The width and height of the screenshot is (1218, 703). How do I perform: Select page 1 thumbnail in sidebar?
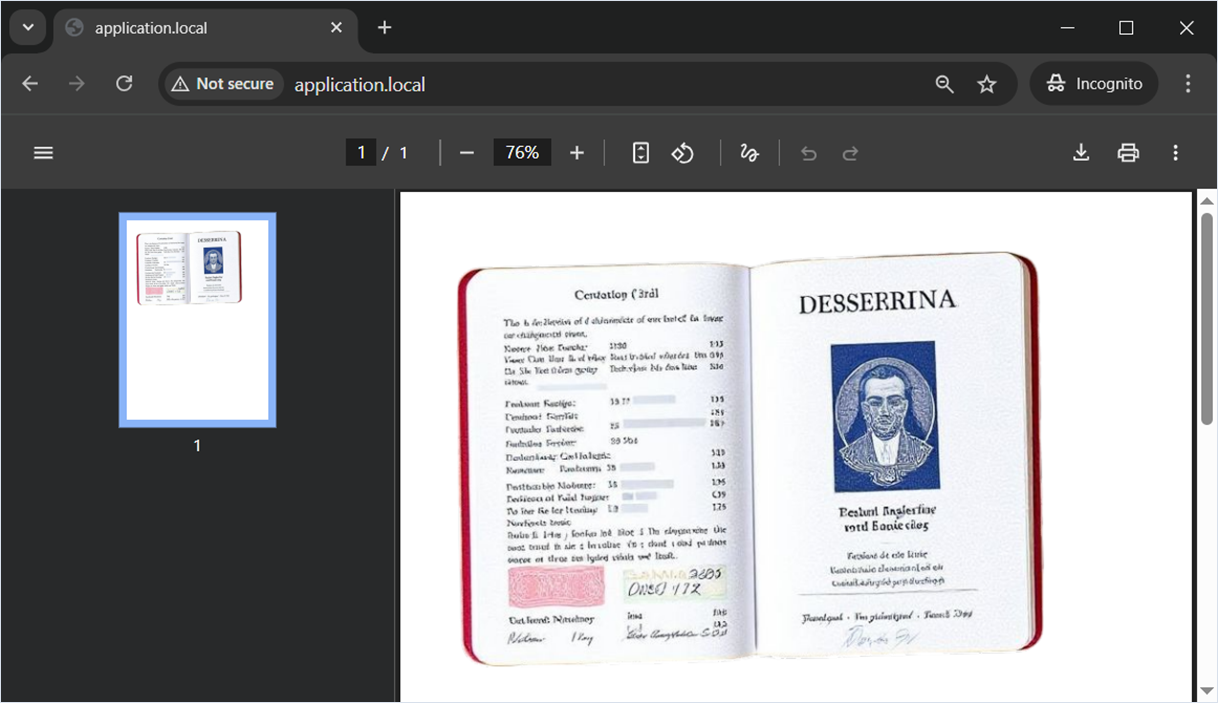point(197,319)
